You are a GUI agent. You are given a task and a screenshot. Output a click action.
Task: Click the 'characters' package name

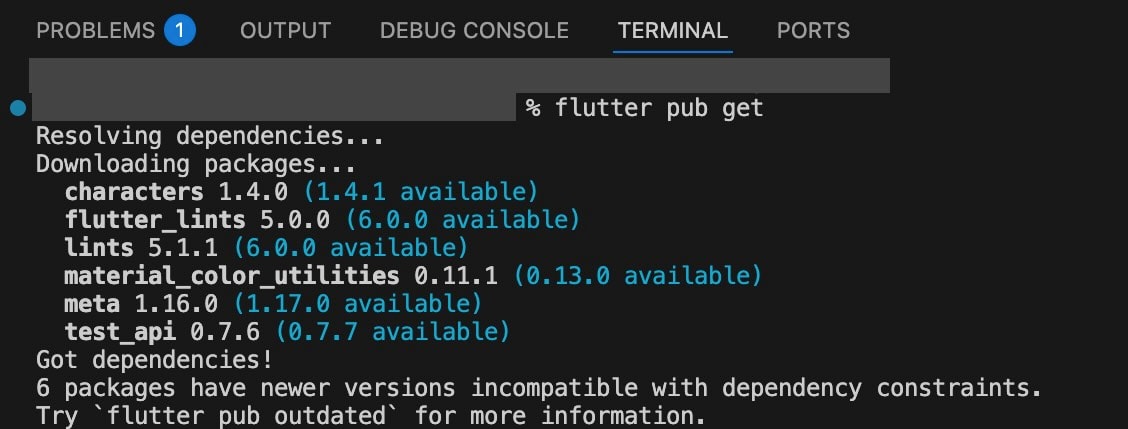[134, 191]
